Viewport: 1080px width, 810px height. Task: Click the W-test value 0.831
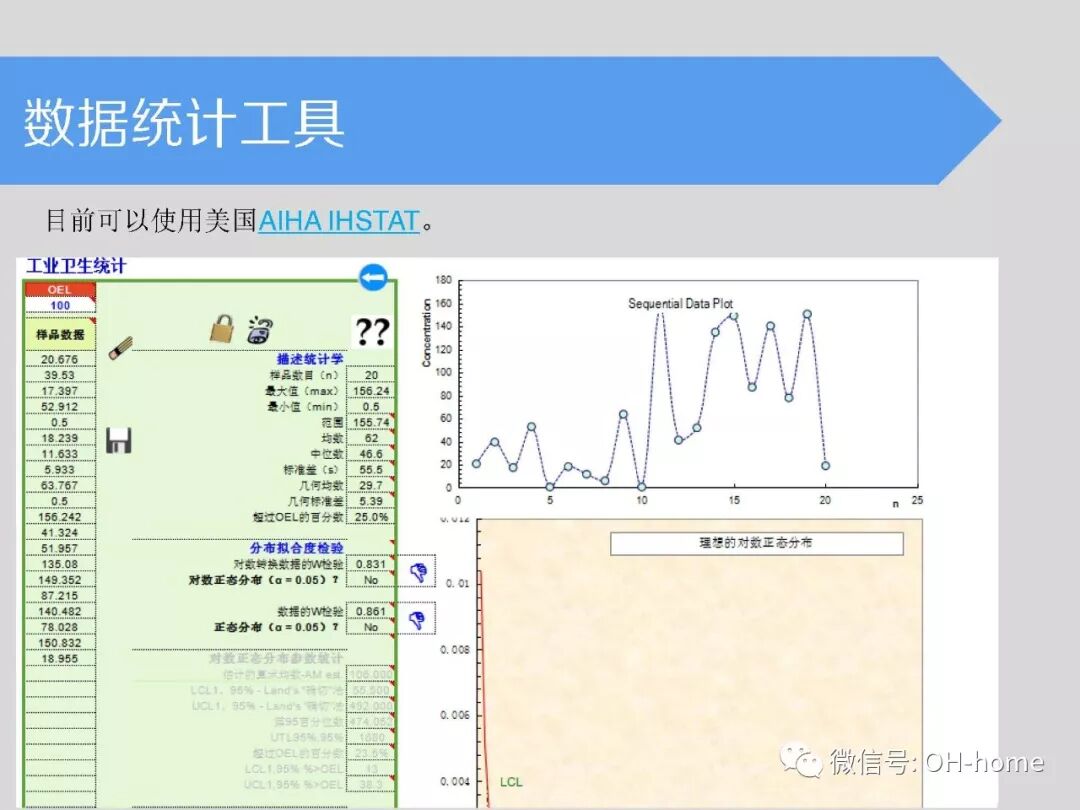pyautogui.click(x=371, y=564)
